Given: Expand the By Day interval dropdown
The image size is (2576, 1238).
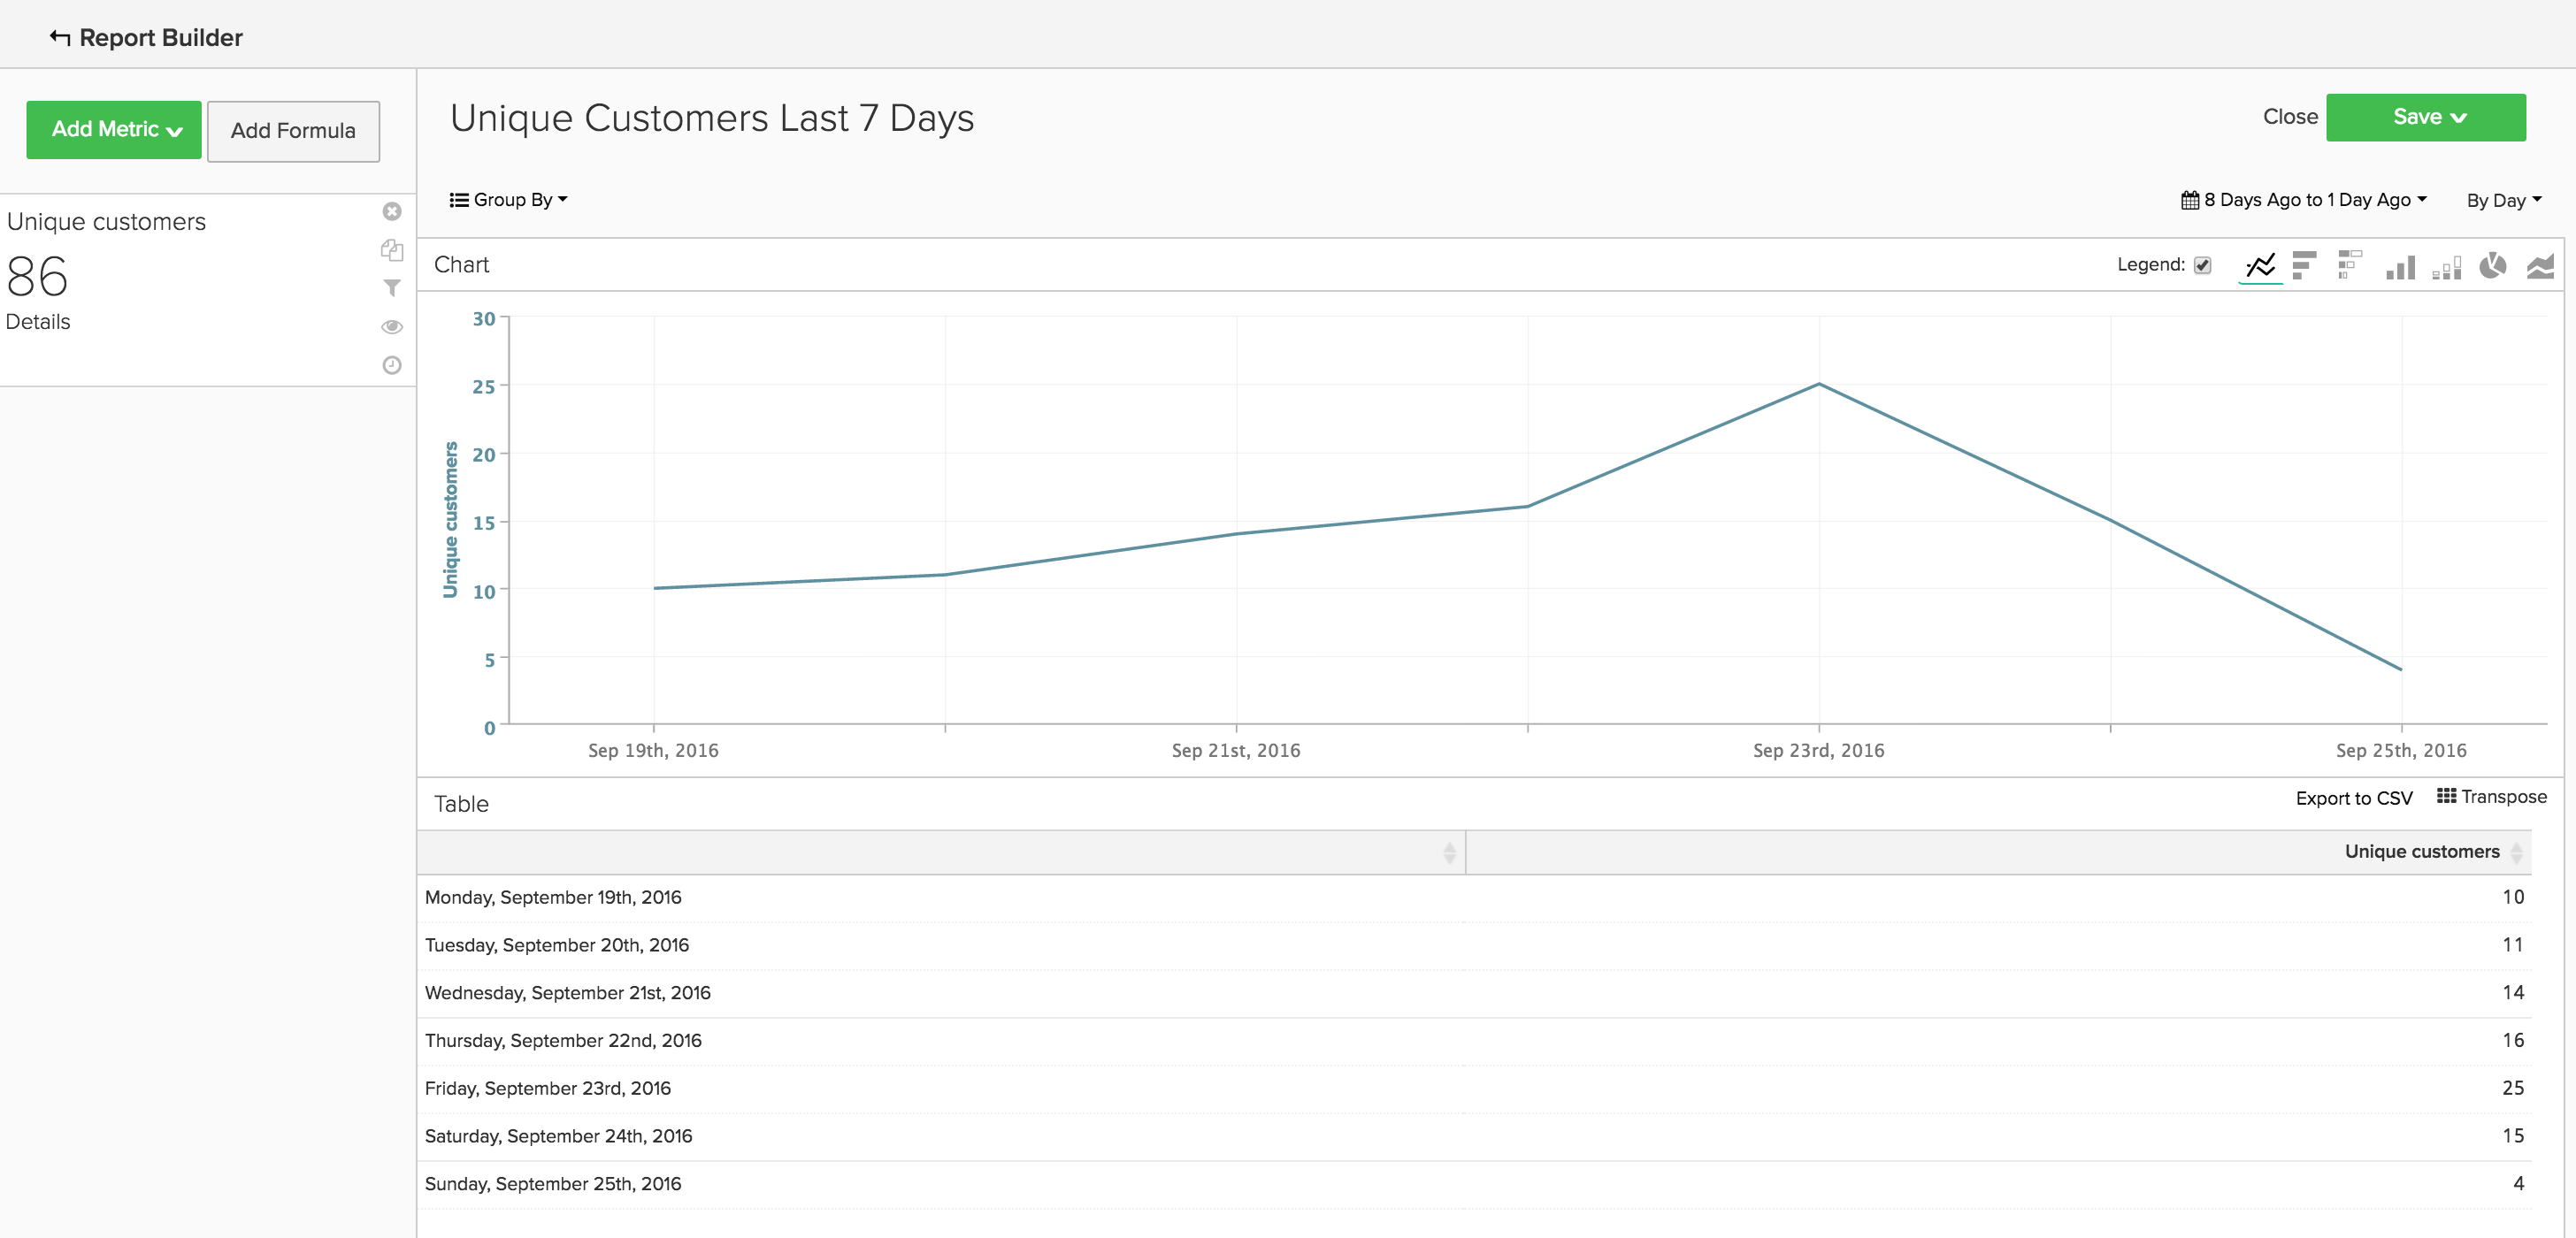Looking at the screenshot, I should [x=2503, y=200].
